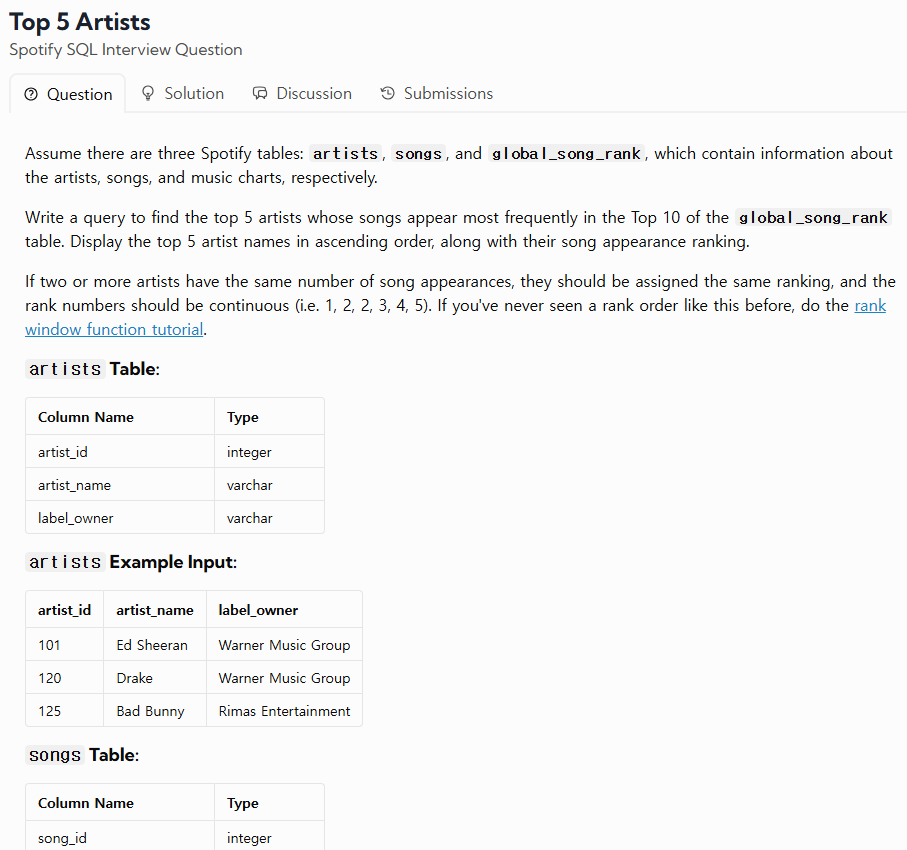
Task: Select the Bad Bunny cell in example input
Action: 154,711
